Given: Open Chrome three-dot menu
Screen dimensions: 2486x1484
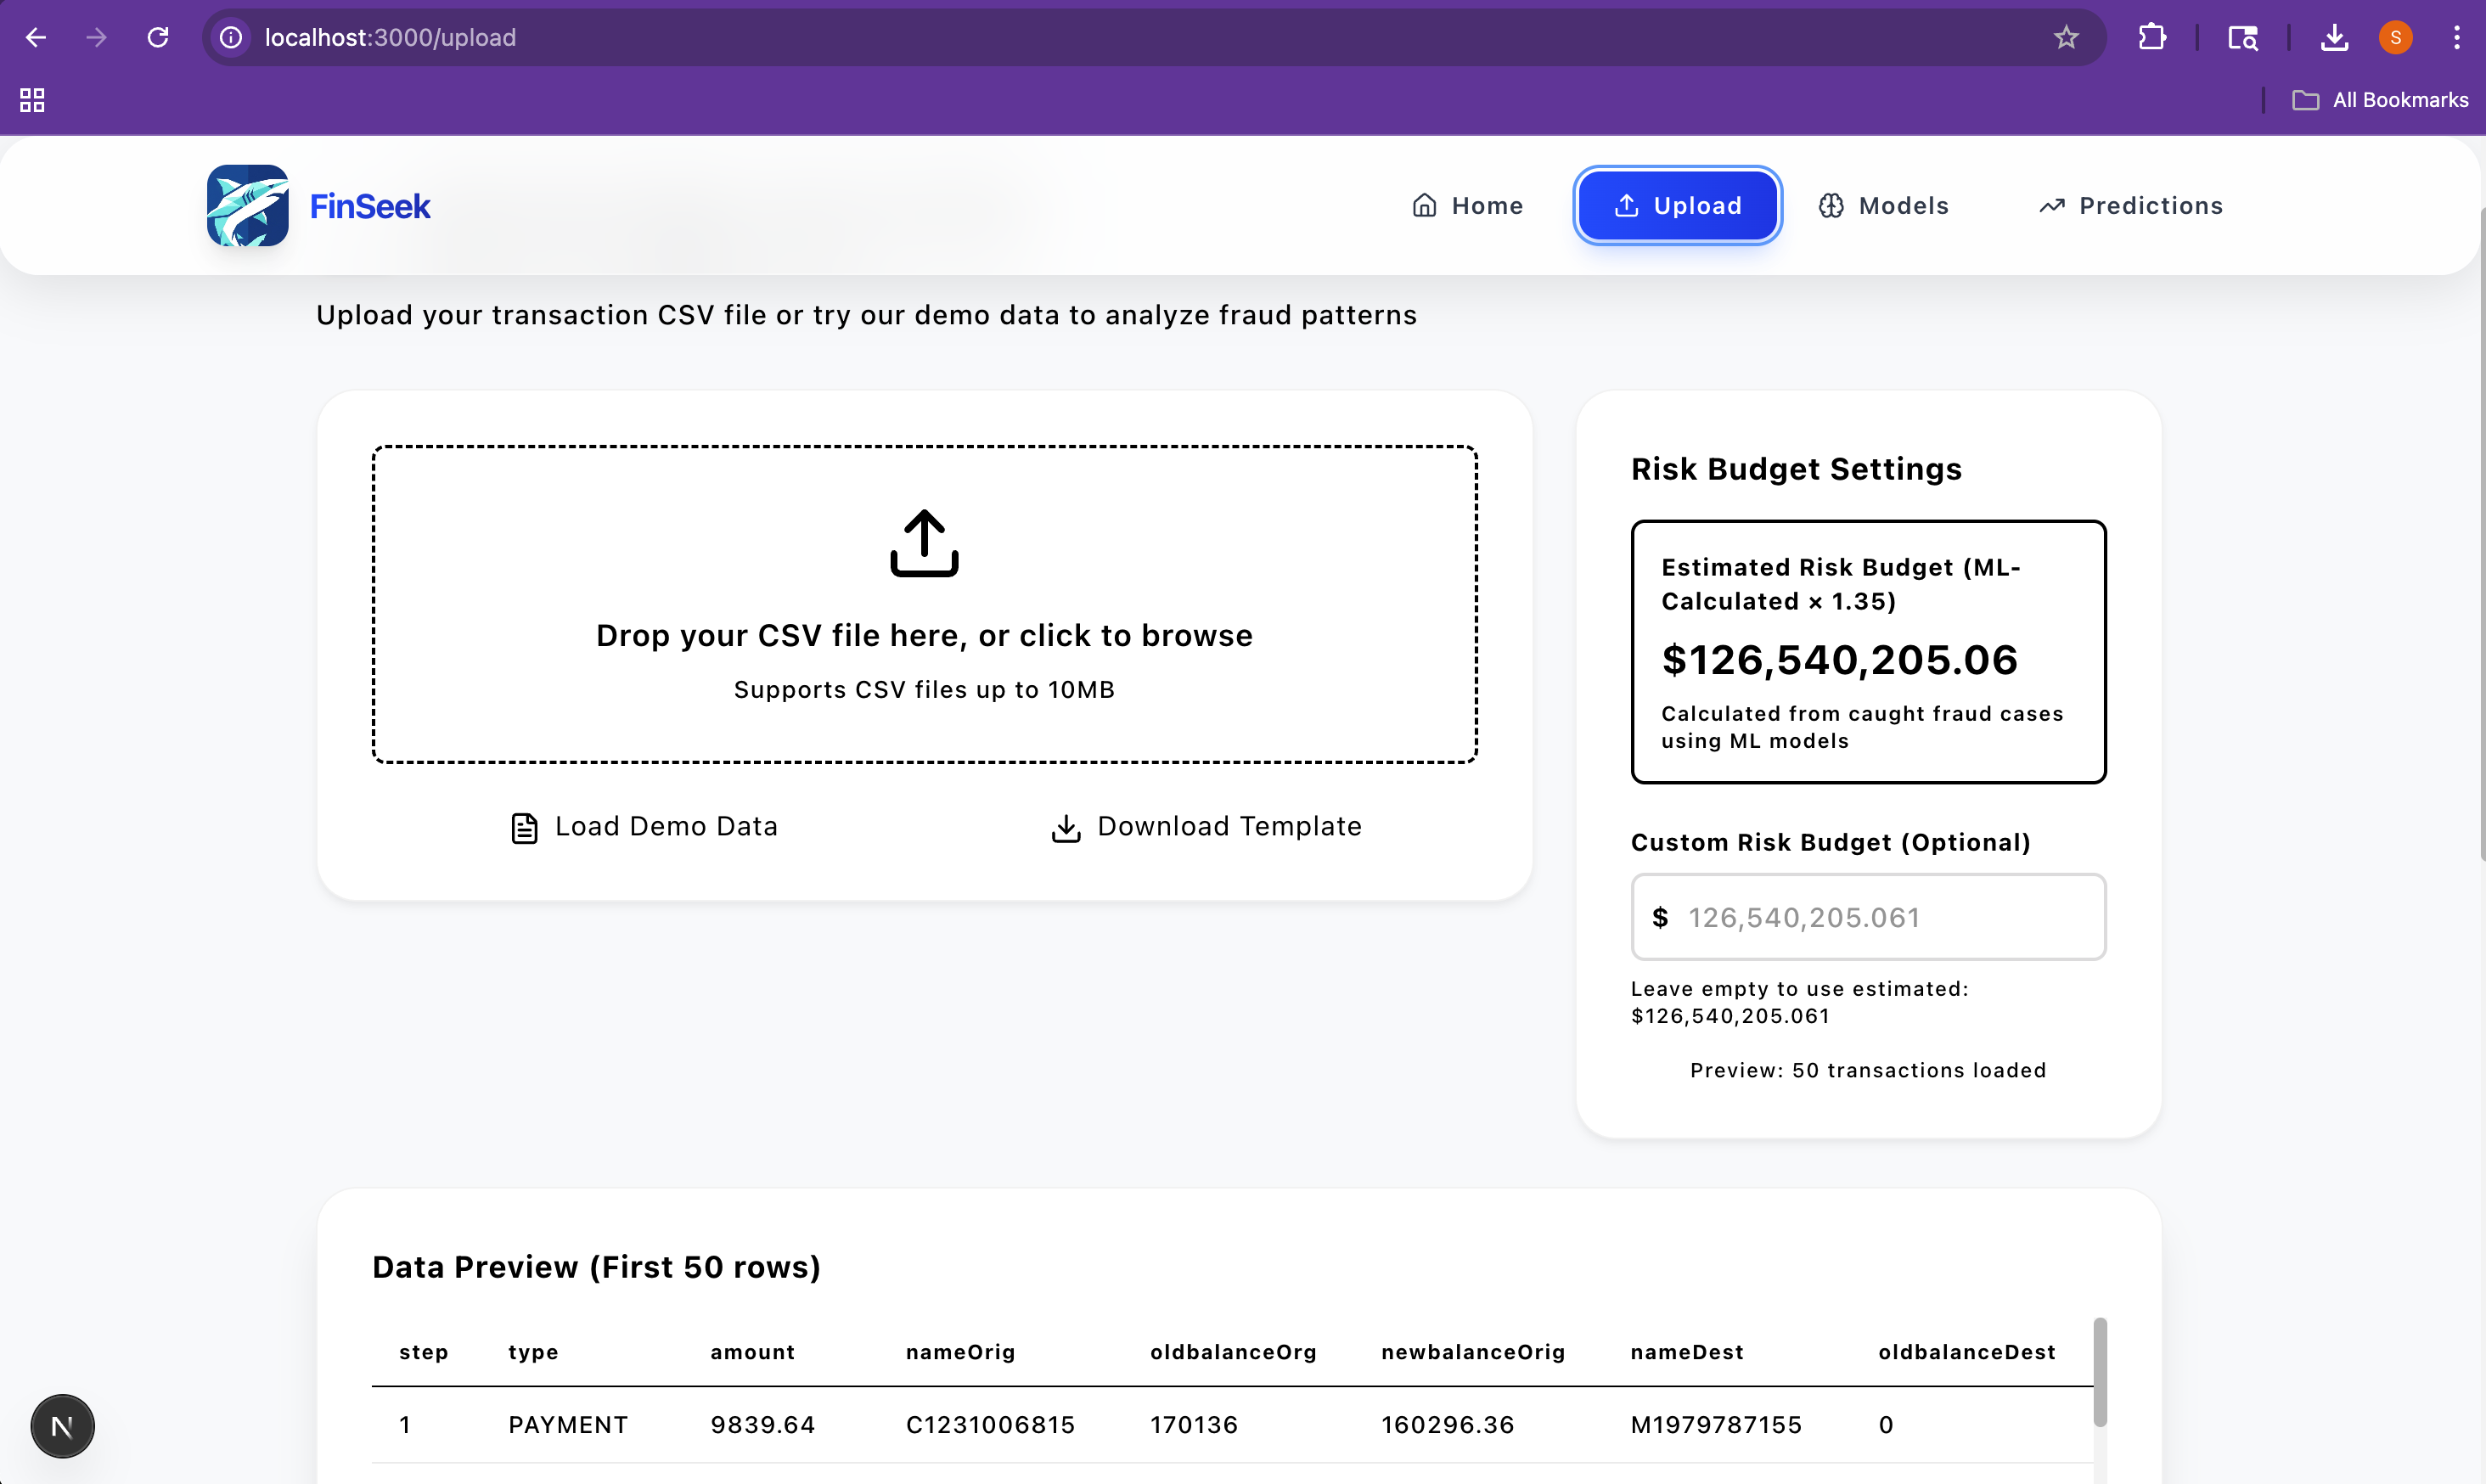Looking at the screenshot, I should 2456,38.
